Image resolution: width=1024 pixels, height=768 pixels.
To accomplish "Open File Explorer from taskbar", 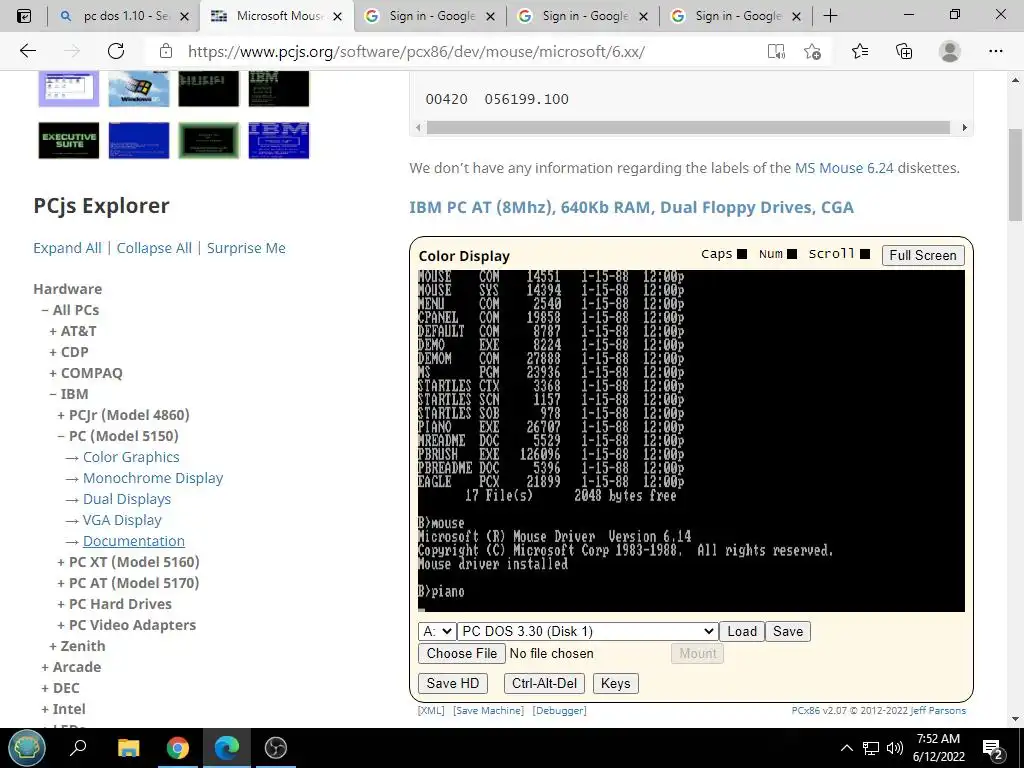I will click(128, 748).
